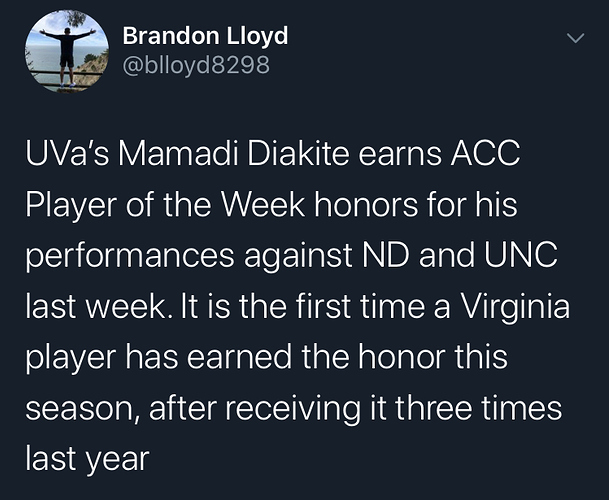Click the Brandon Lloyd display name

click(x=204, y=36)
